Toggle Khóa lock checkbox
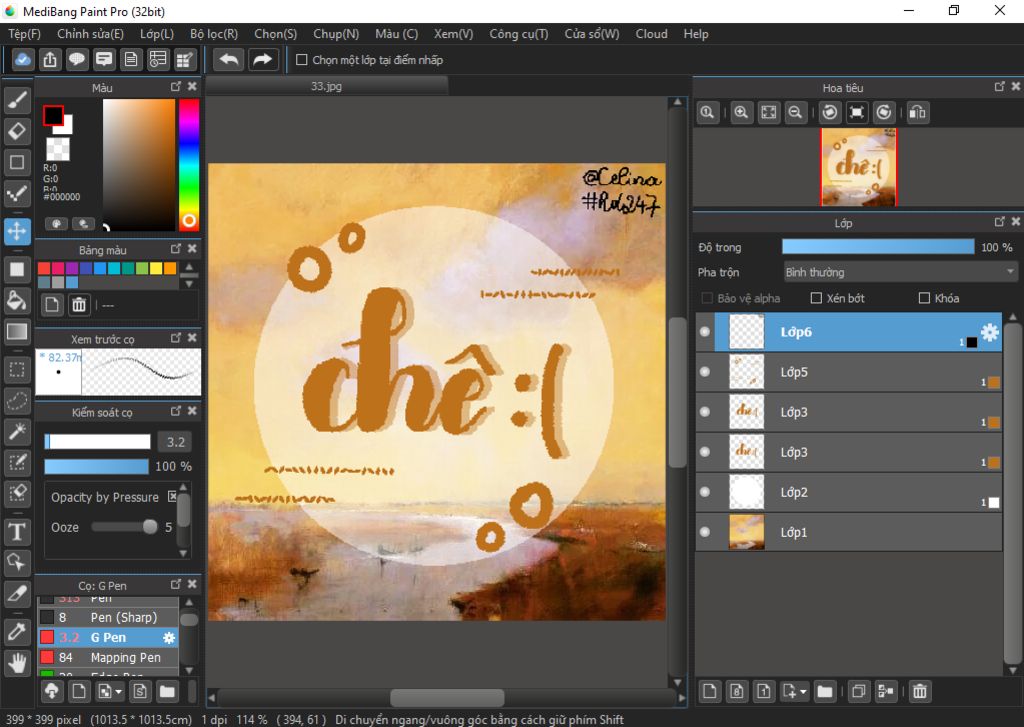Image resolution: width=1024 pixels, height=727 pixels. [924, 298]
